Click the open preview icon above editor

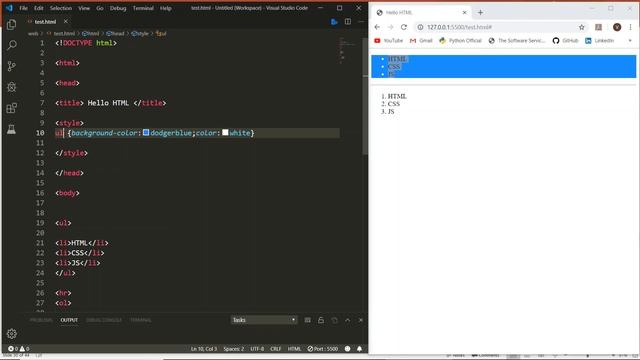click(334, 22)
